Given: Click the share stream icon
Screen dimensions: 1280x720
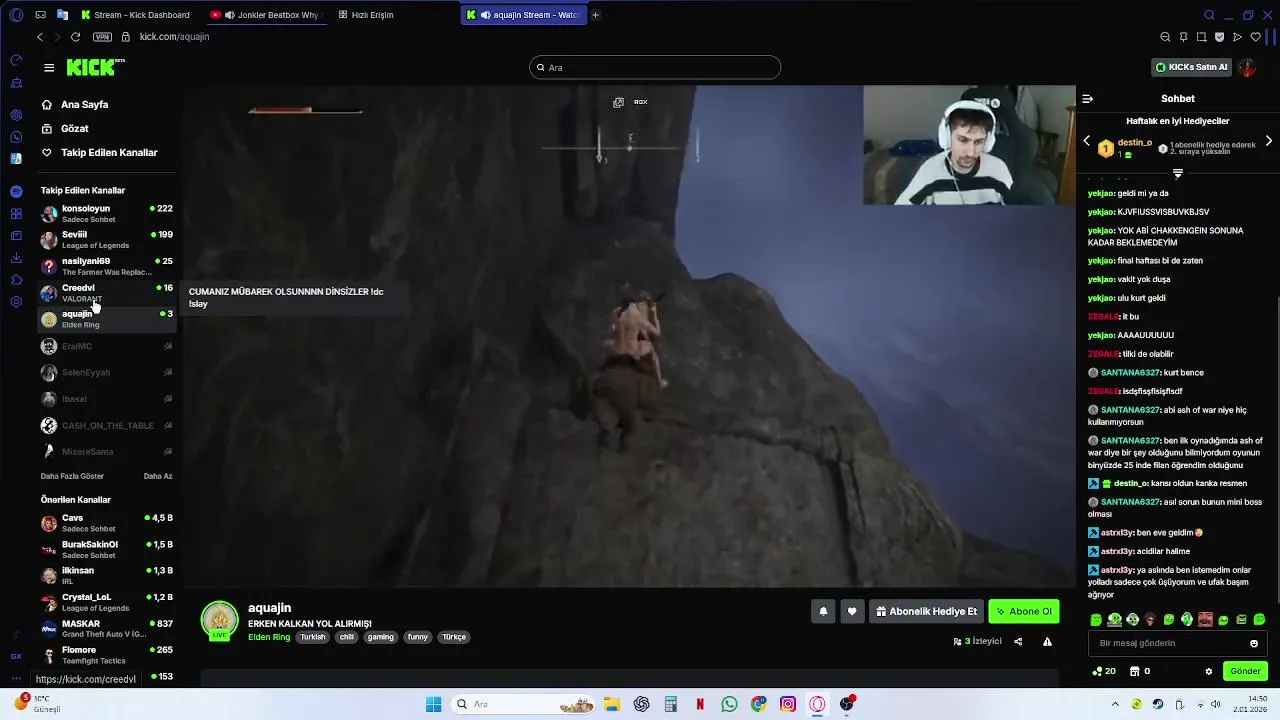Looking at the screenshot, I should click(1018, 642).
